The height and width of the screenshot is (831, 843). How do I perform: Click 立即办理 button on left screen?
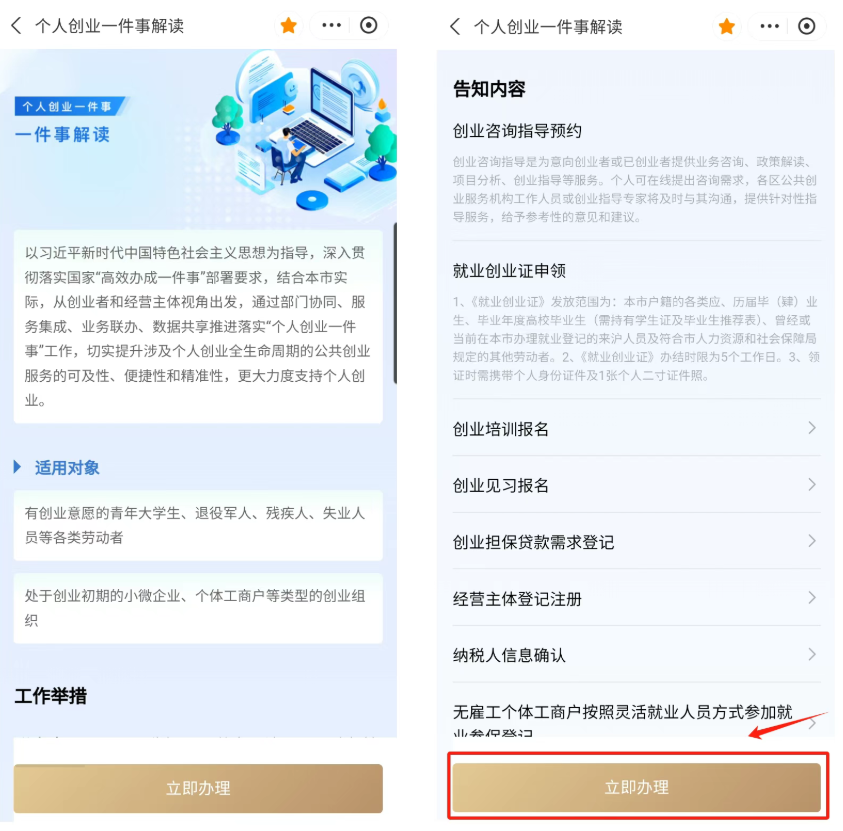pyautogui.click(x=198, y=788)
